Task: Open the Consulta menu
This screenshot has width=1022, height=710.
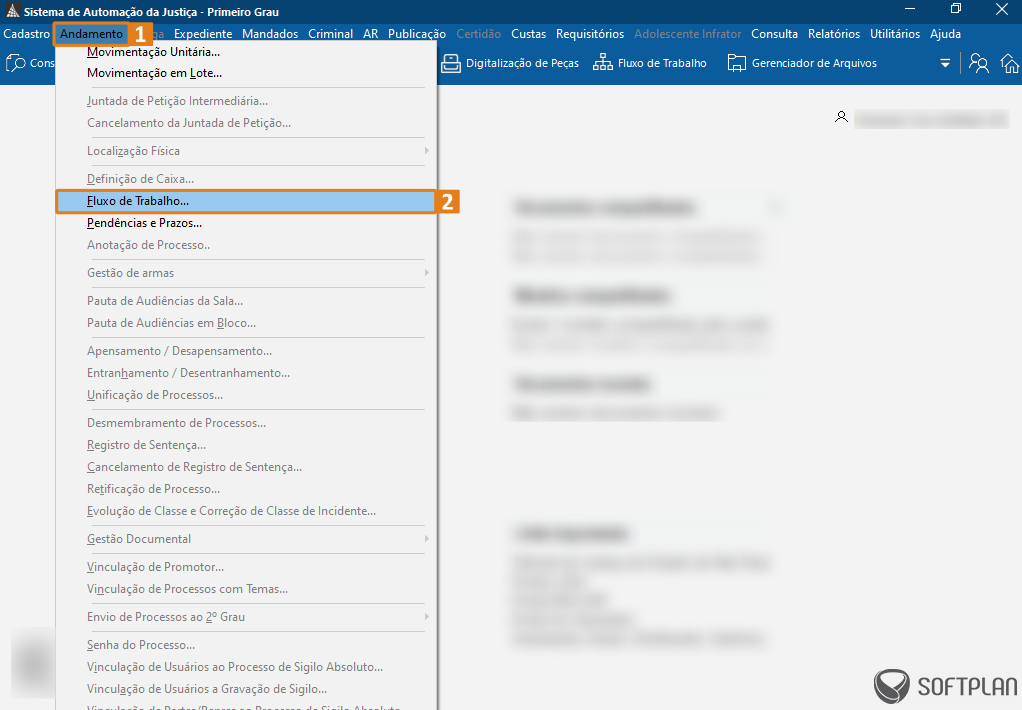Action: (x=774, y=34)
